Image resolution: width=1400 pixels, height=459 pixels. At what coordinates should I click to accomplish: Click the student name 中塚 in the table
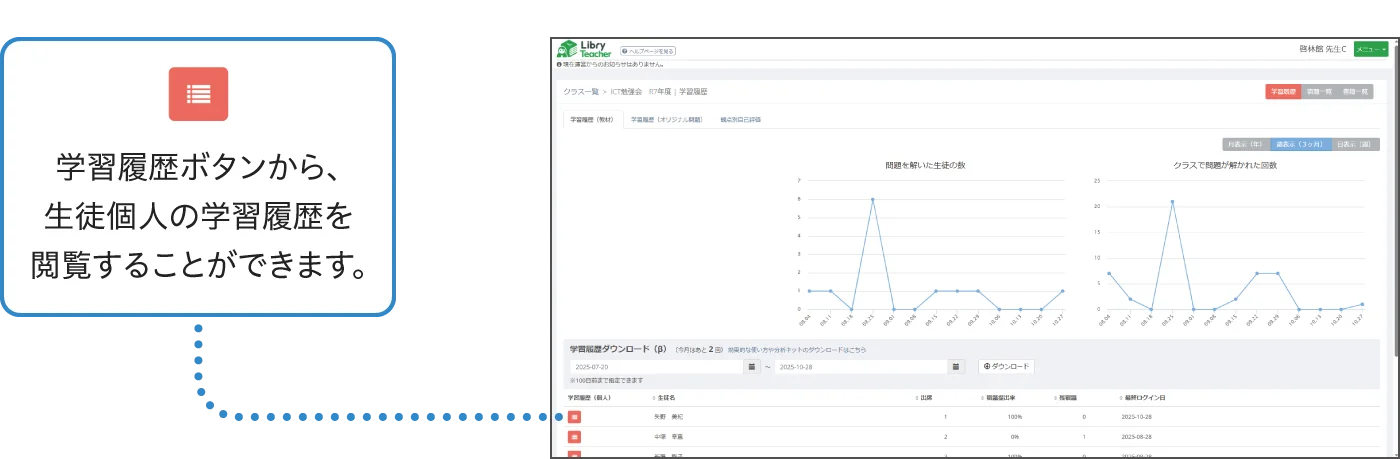[667, 437]
